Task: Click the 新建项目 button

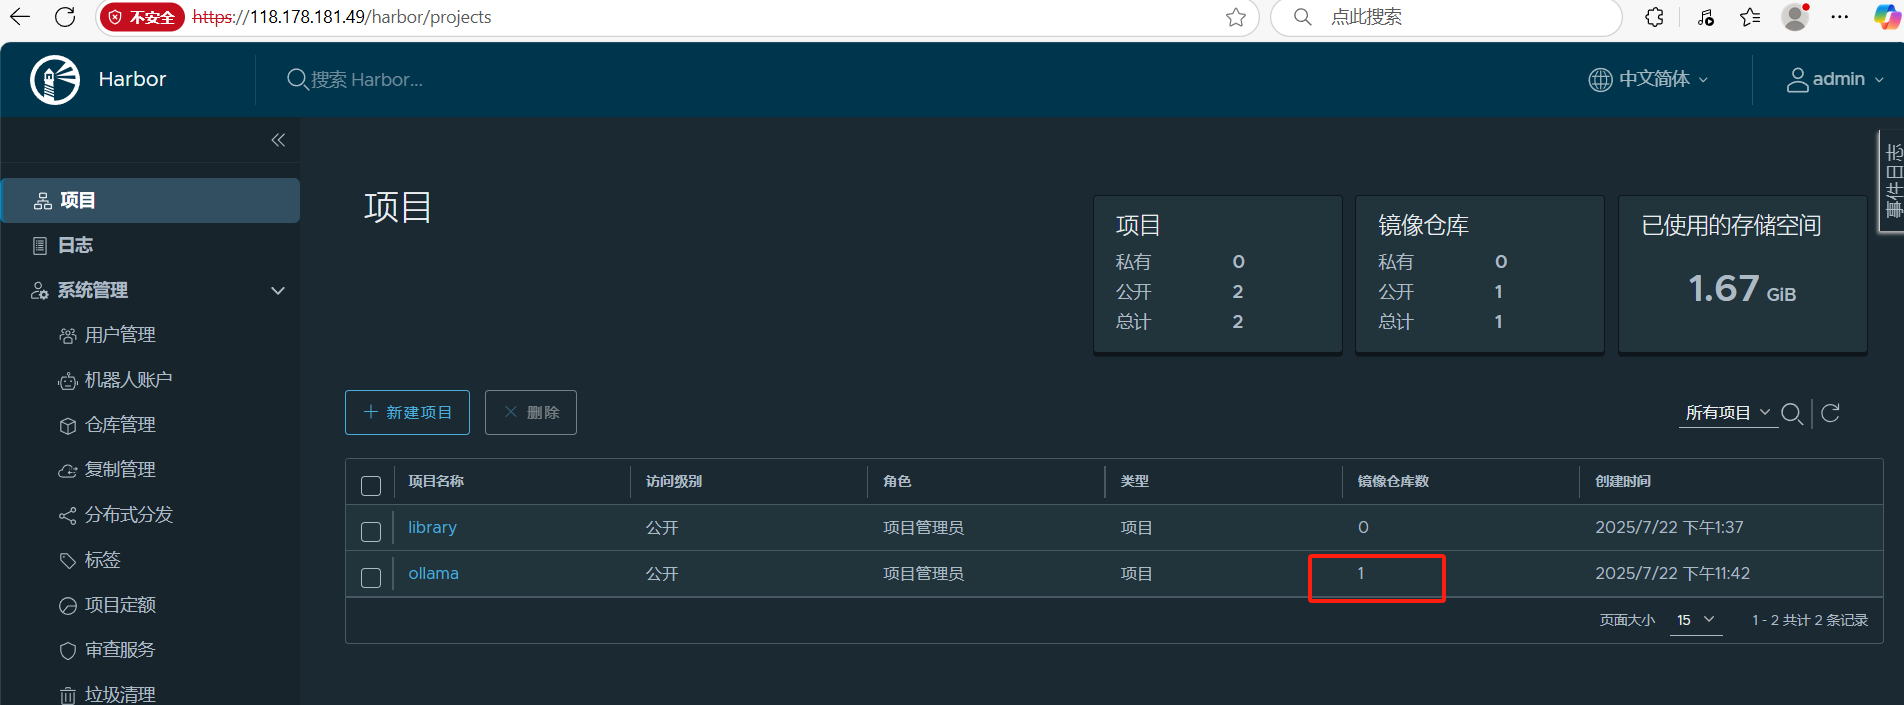Action: (407, 413)
